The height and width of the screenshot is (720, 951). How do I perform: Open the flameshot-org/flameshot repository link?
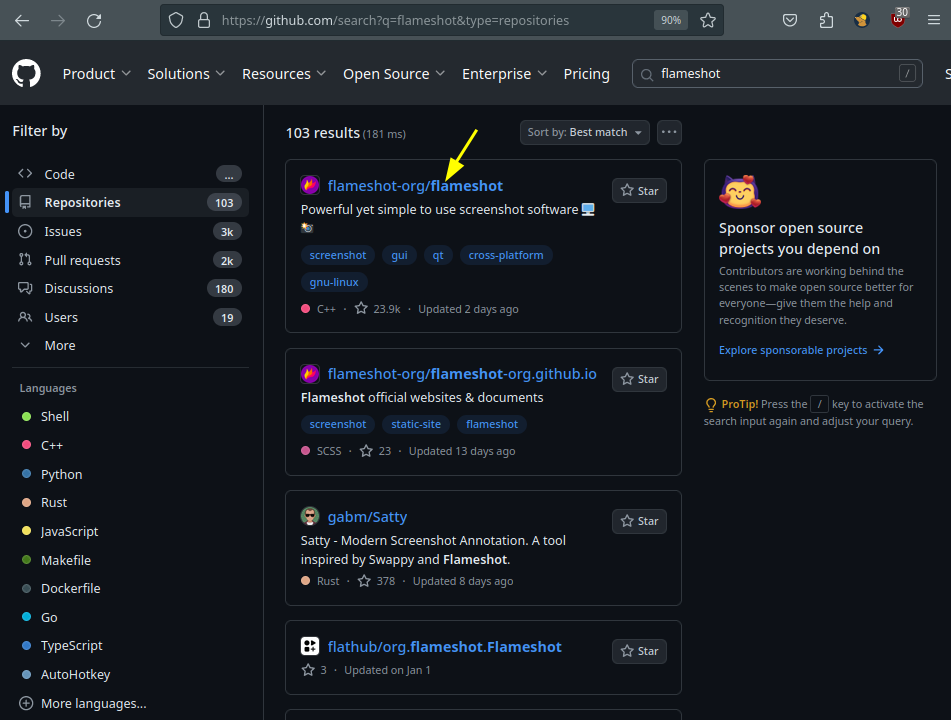[415, 186]
